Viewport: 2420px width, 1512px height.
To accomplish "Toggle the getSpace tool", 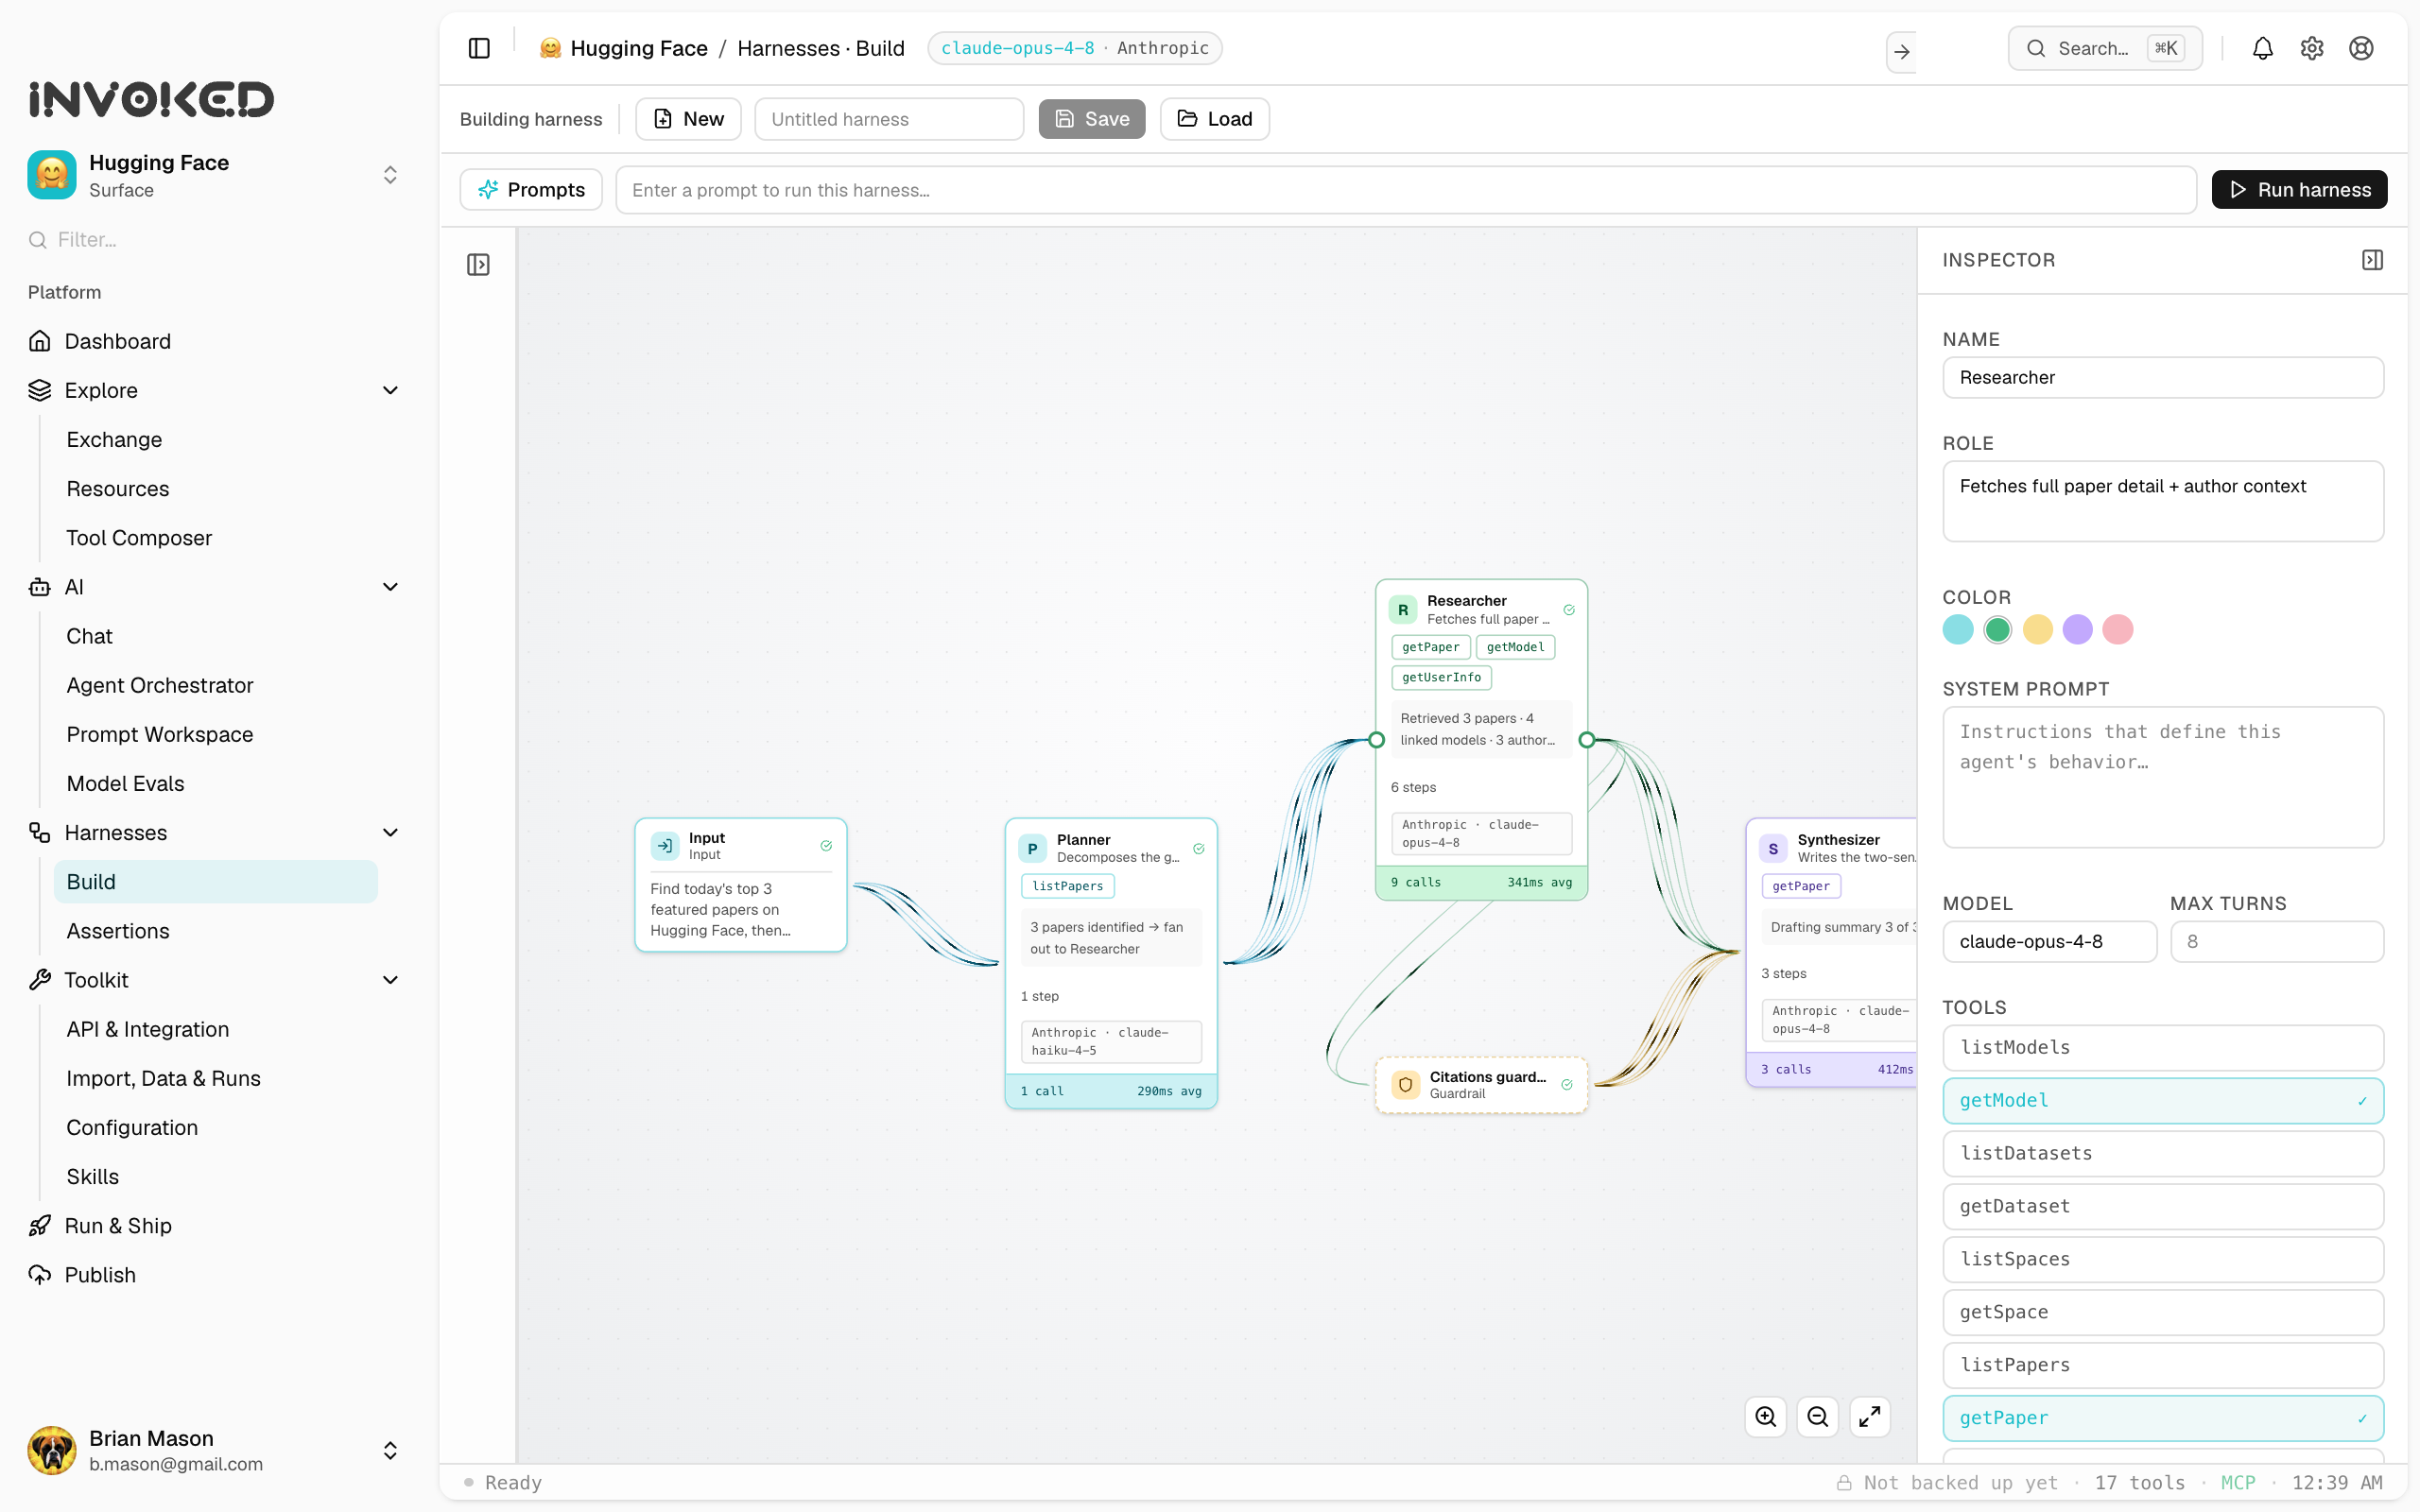I will click(2162, 1312).
